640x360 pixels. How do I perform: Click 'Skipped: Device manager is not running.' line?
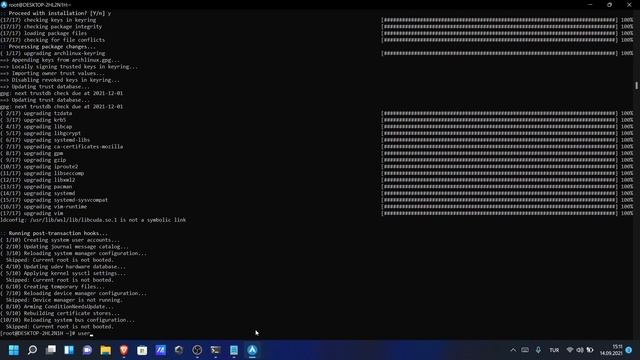pos(64,300)
